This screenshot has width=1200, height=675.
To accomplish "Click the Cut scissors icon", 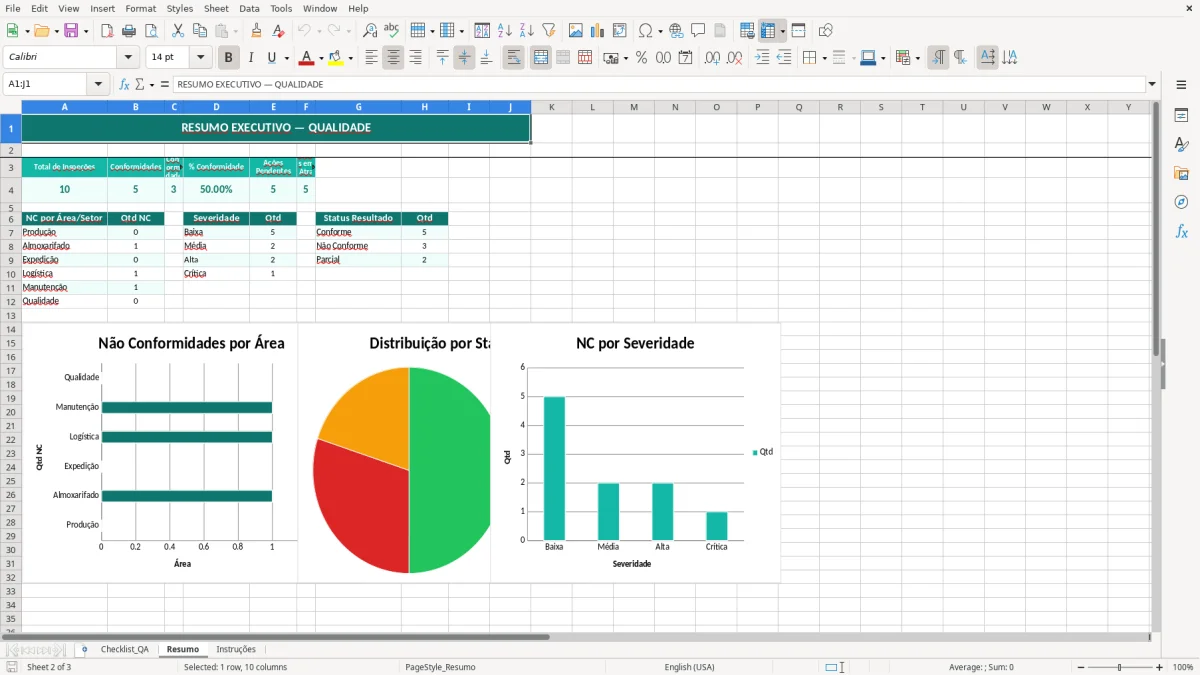I will pos(178,31).
